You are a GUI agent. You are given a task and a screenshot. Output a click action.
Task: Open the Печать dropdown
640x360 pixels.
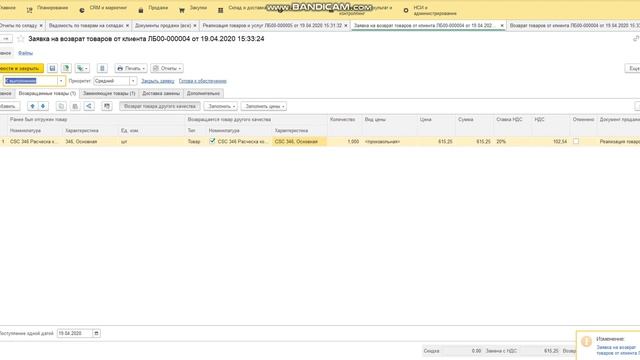click(x=131, y=68)
